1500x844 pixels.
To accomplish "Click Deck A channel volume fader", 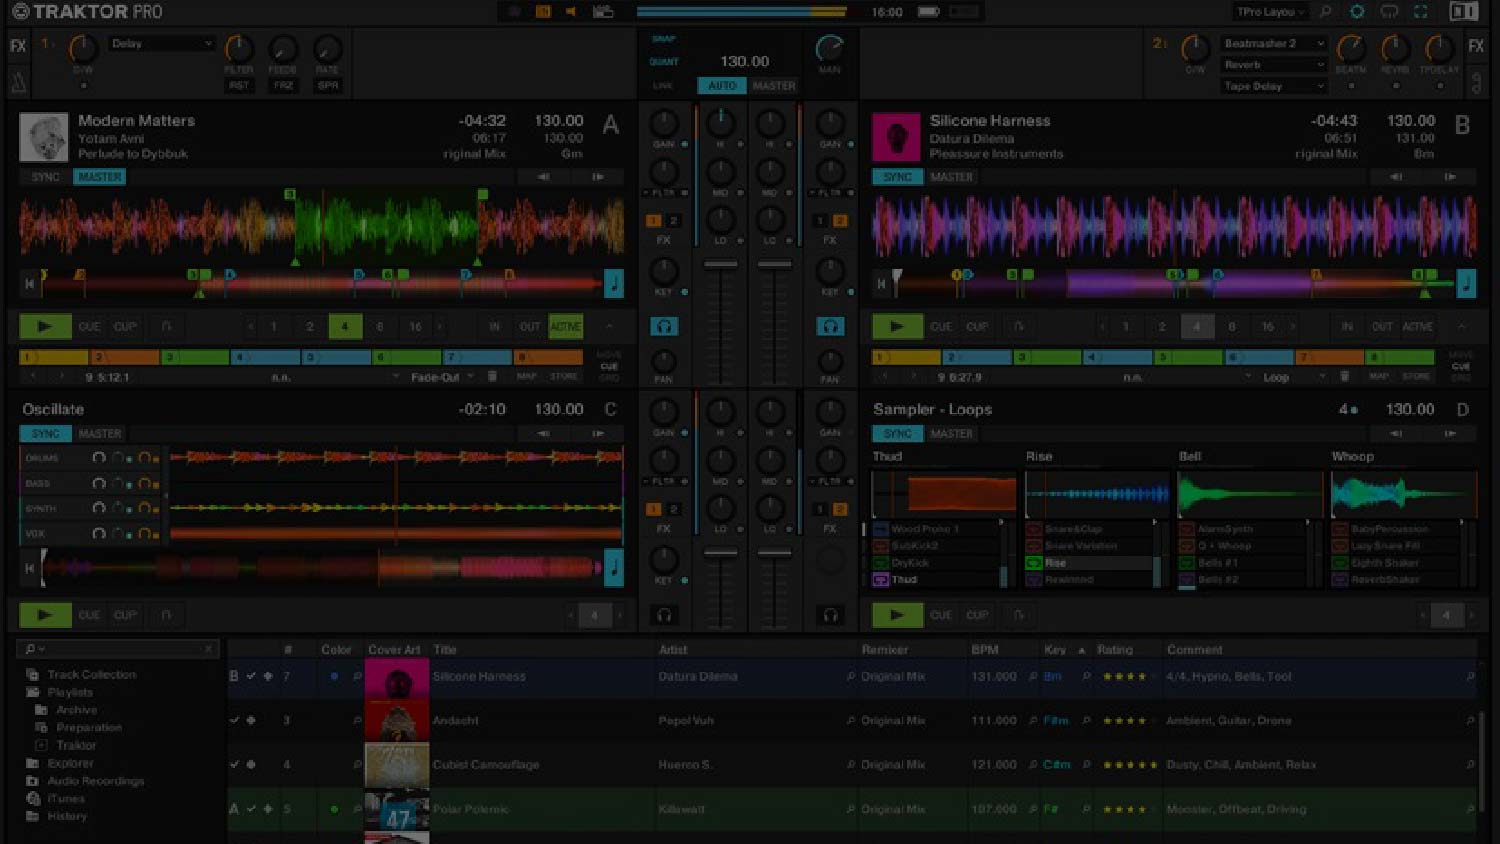I will tap(721, 265).
